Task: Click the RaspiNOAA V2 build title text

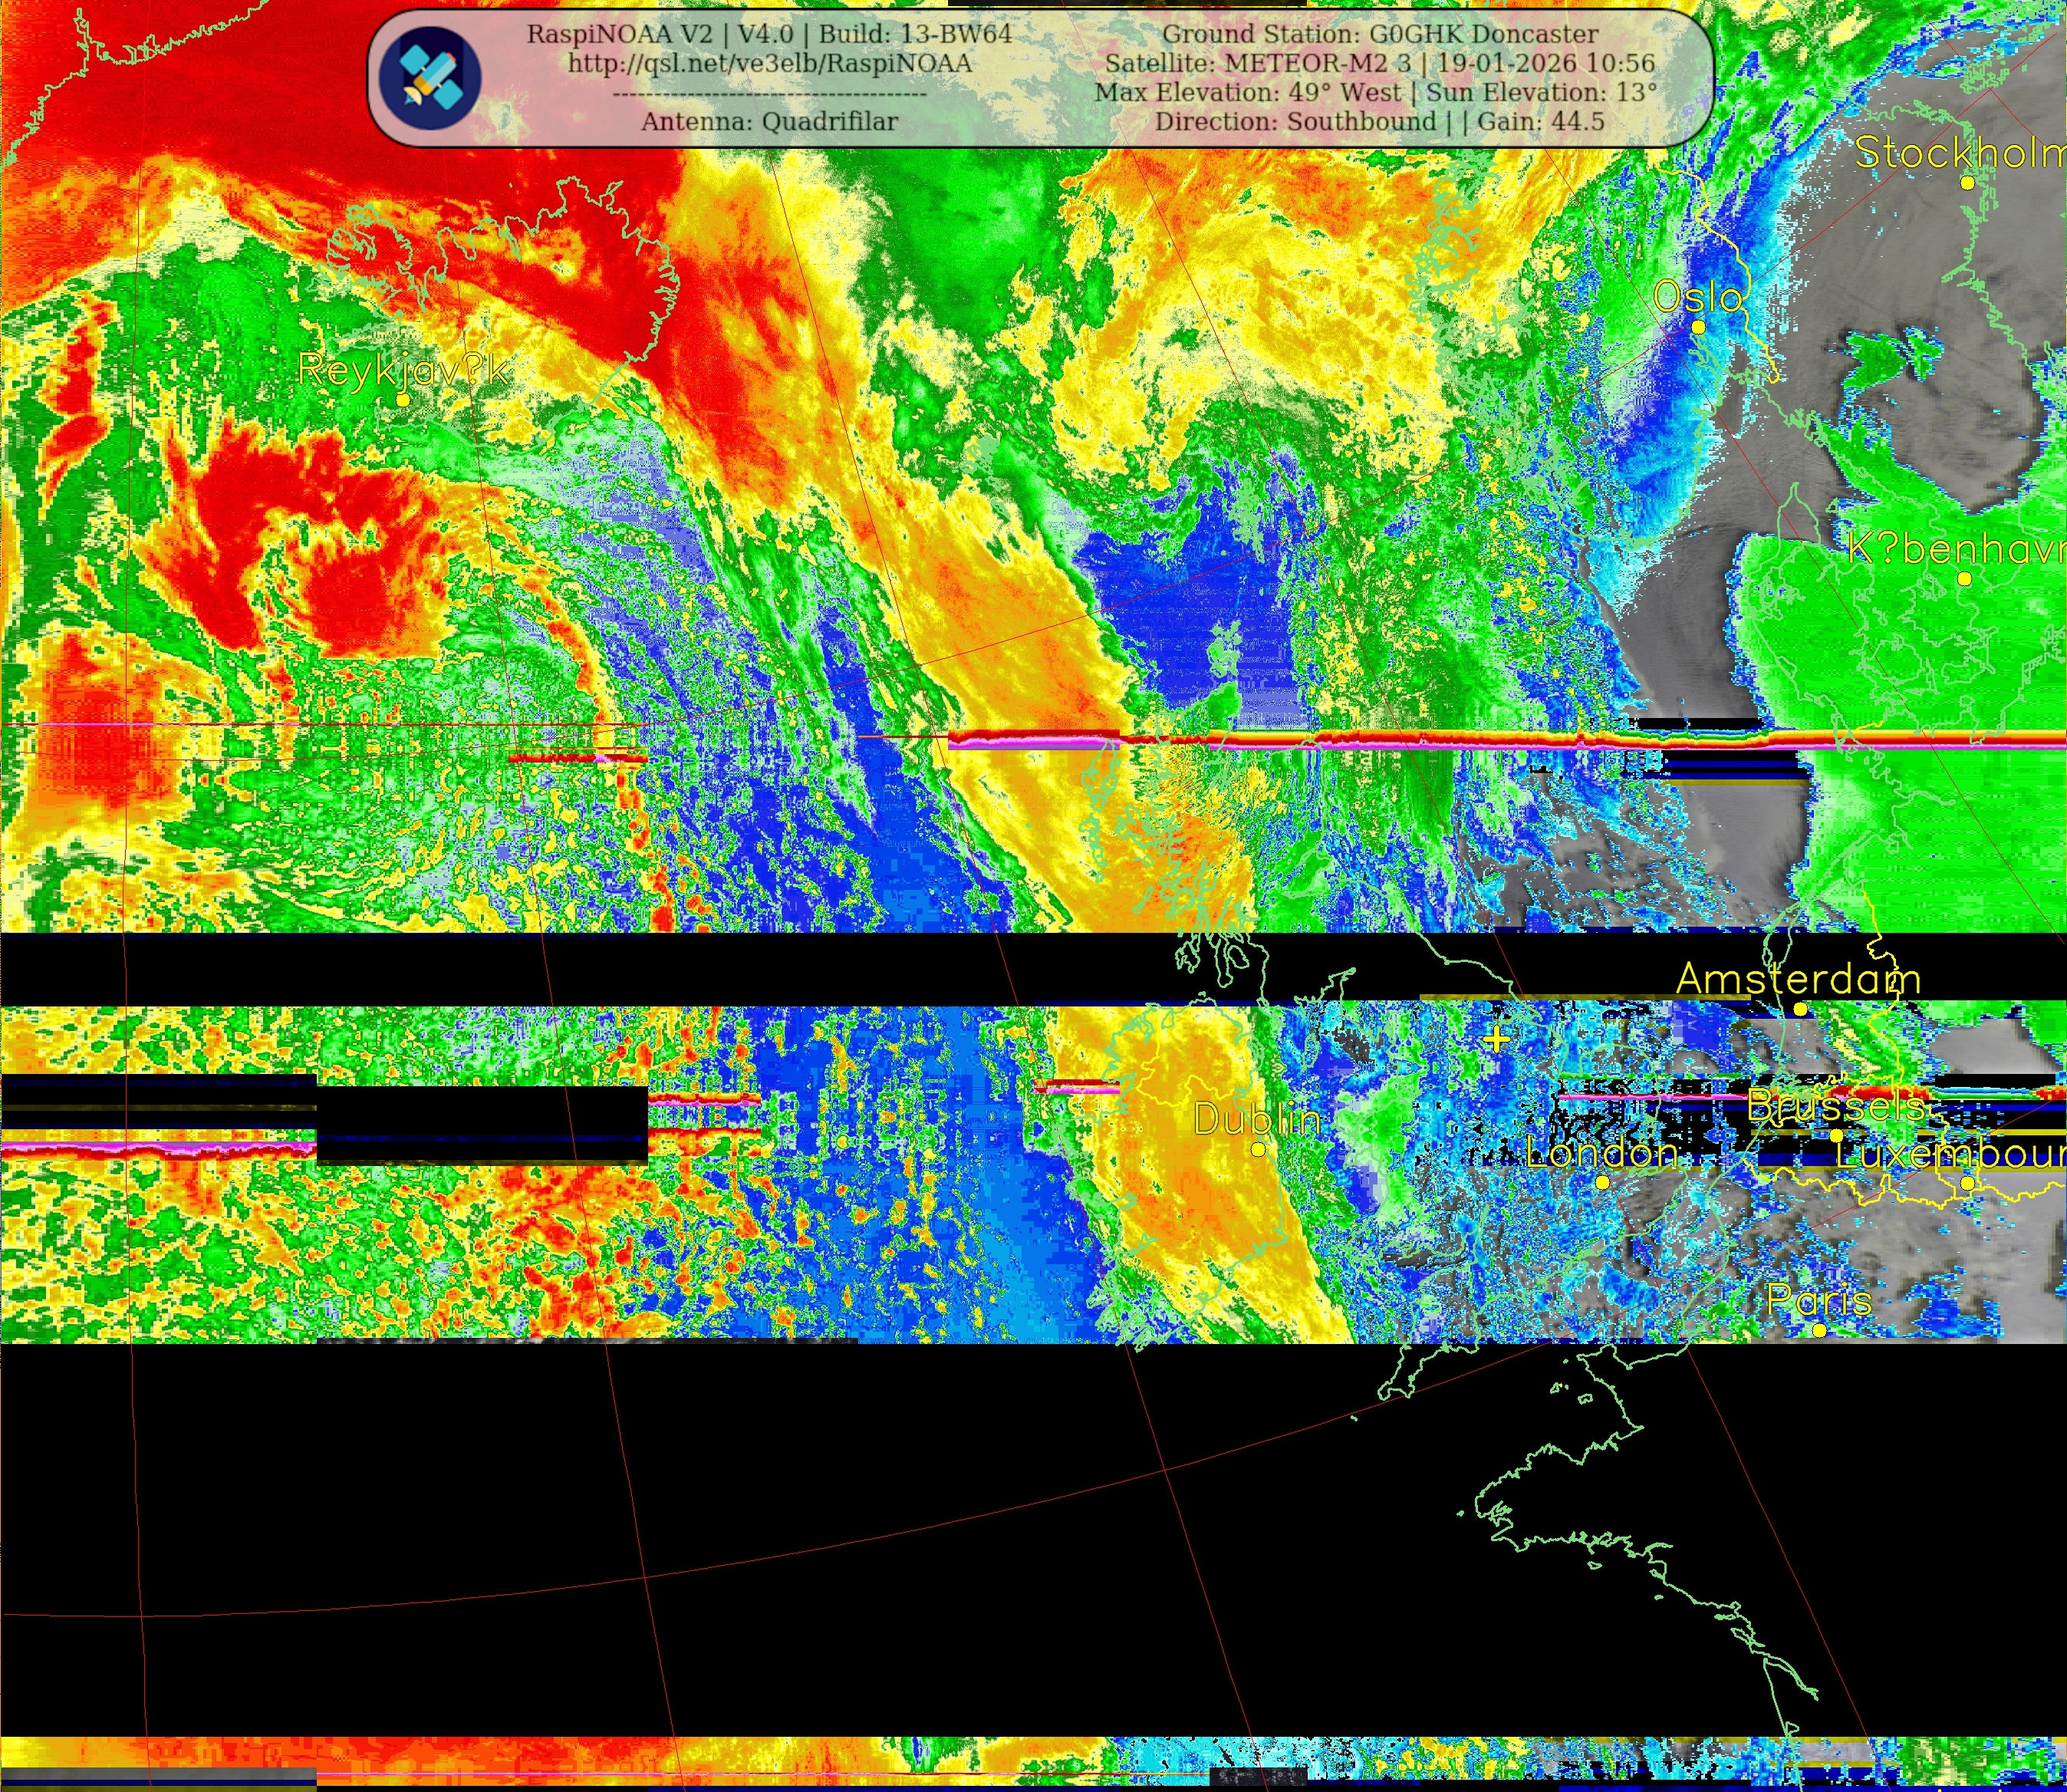Action: click(x=769, y=34)
